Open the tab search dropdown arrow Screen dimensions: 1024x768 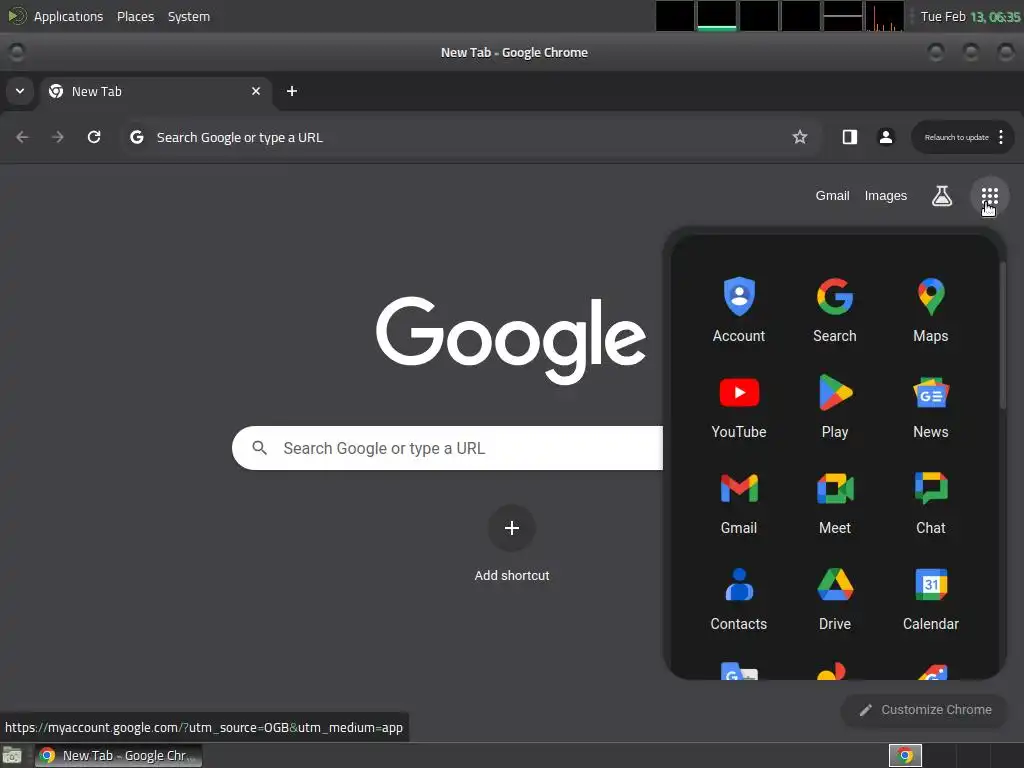20,91
